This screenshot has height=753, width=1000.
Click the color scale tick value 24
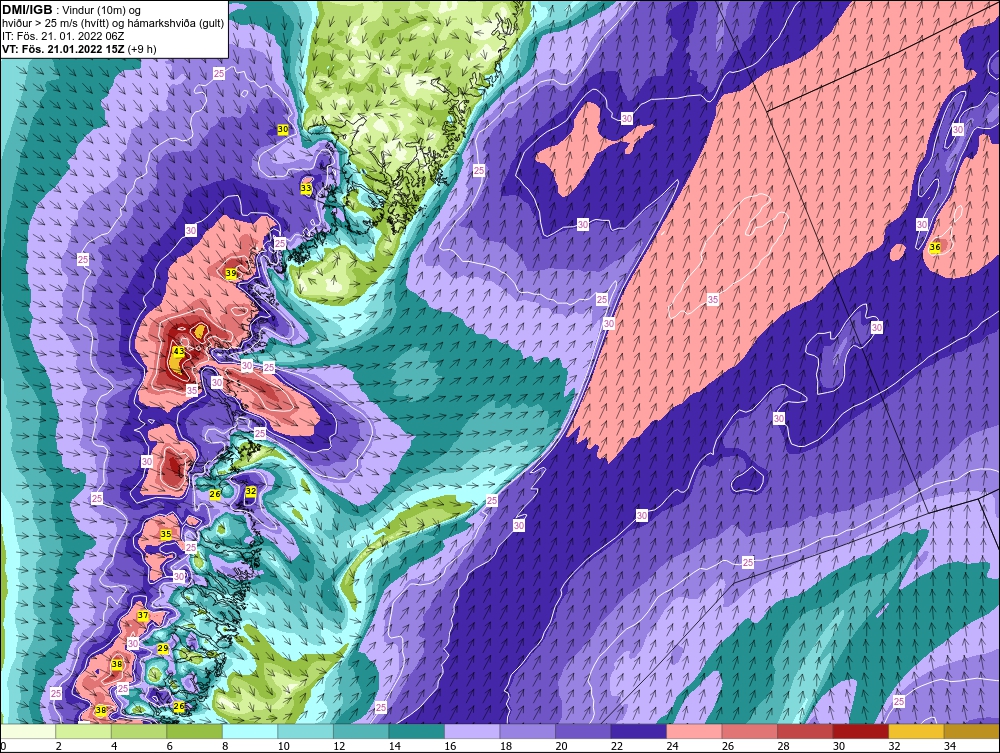tap(672, 746)
